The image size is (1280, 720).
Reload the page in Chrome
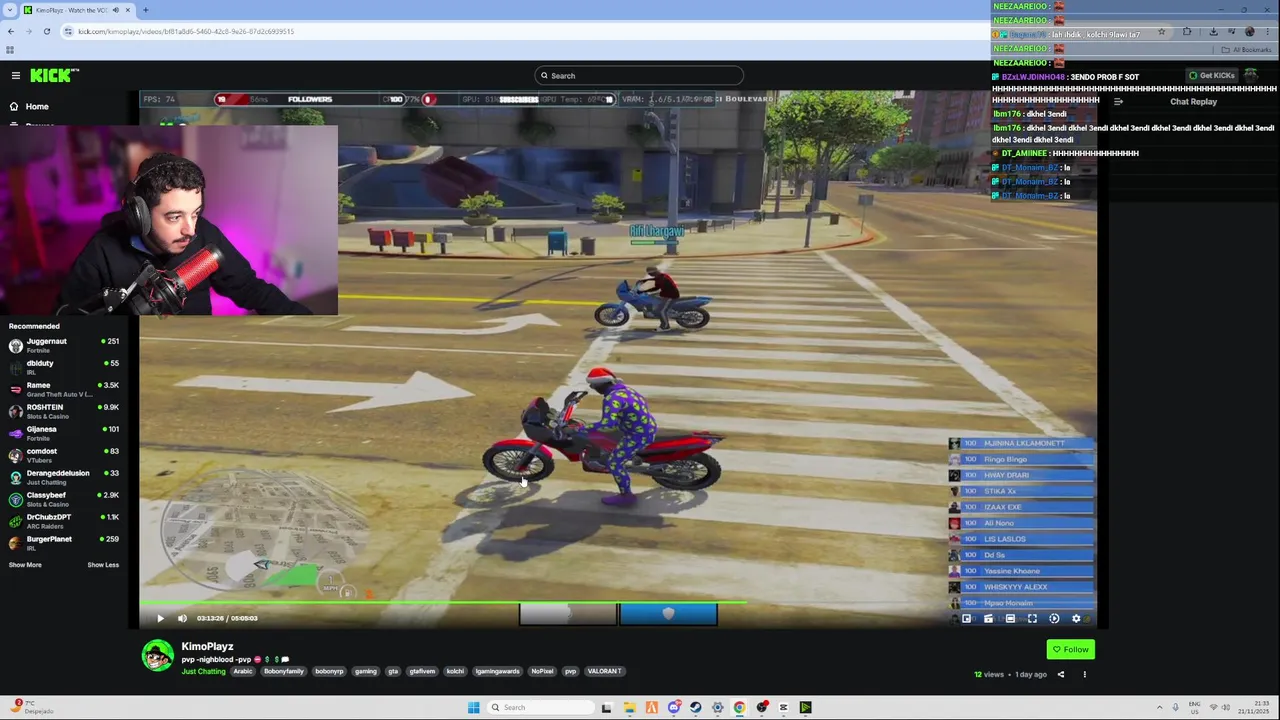pos(46,32)
